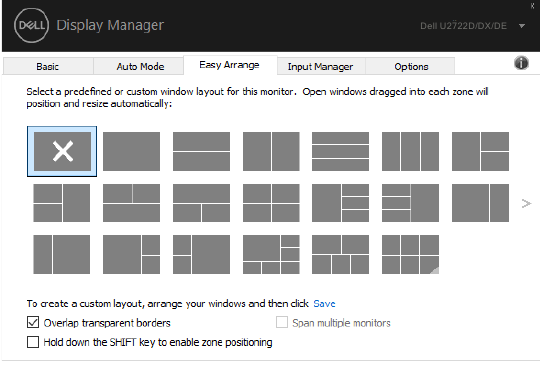
Task: Pick the two stacked horizontal rows layout
Action: pos(201,151)
